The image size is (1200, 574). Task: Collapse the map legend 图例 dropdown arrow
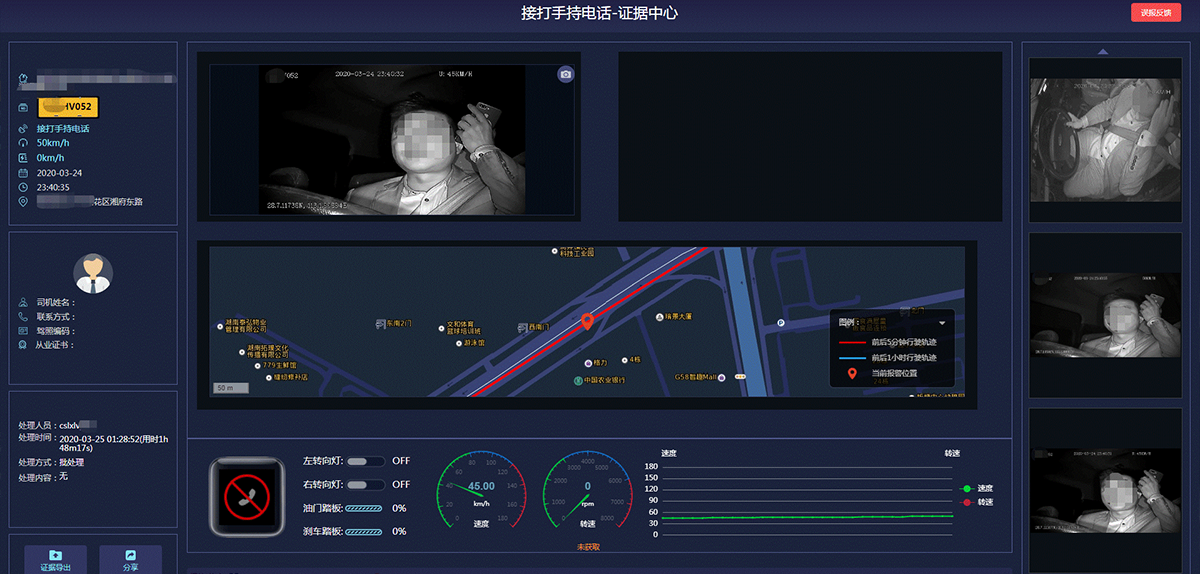click(942, 323)
